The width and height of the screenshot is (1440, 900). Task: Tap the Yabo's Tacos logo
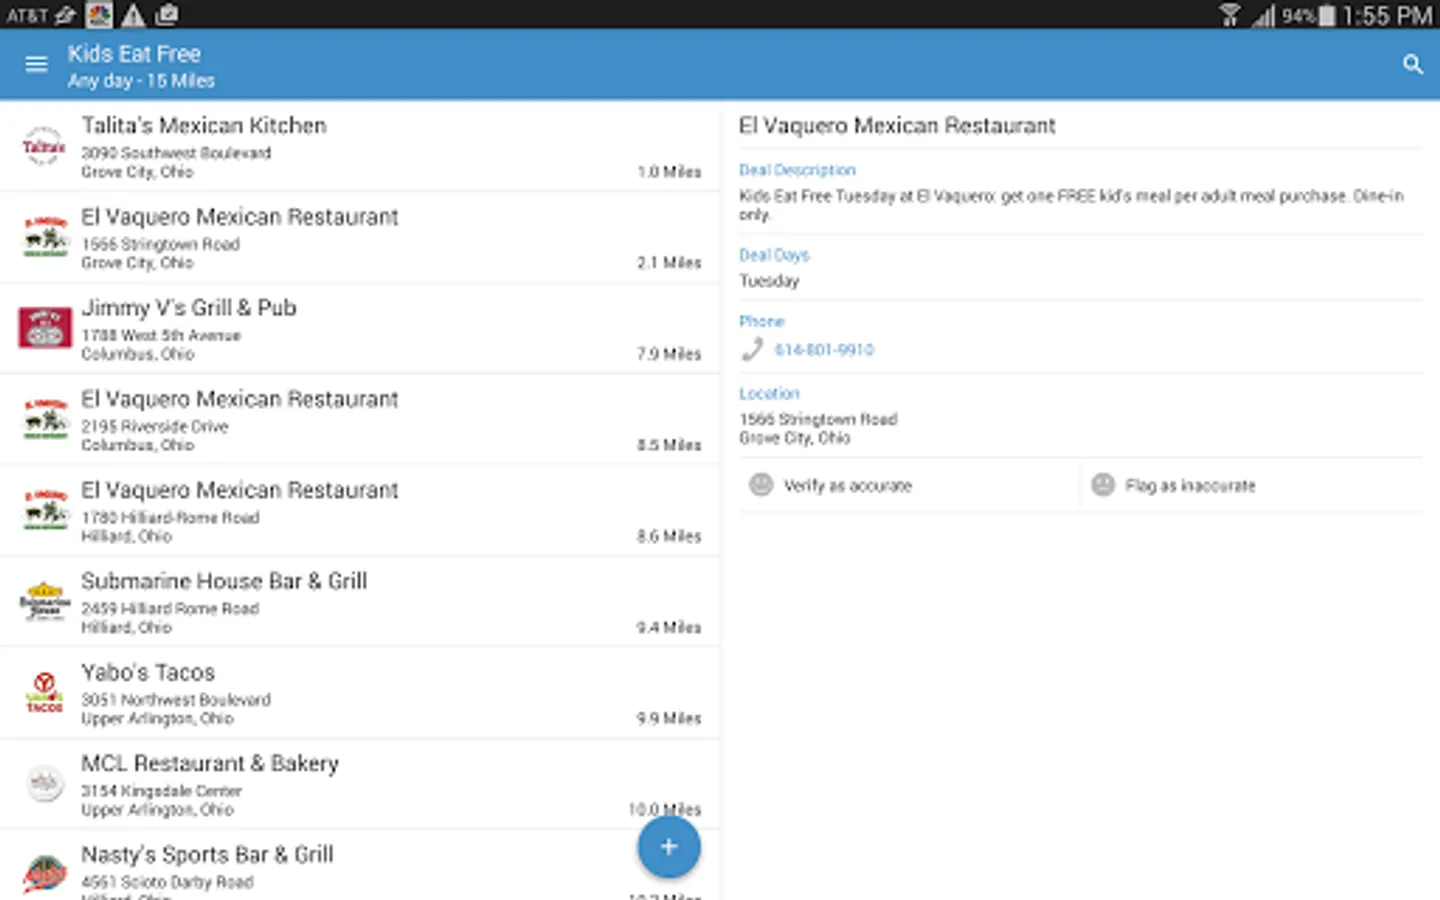[x=44, y=692]
